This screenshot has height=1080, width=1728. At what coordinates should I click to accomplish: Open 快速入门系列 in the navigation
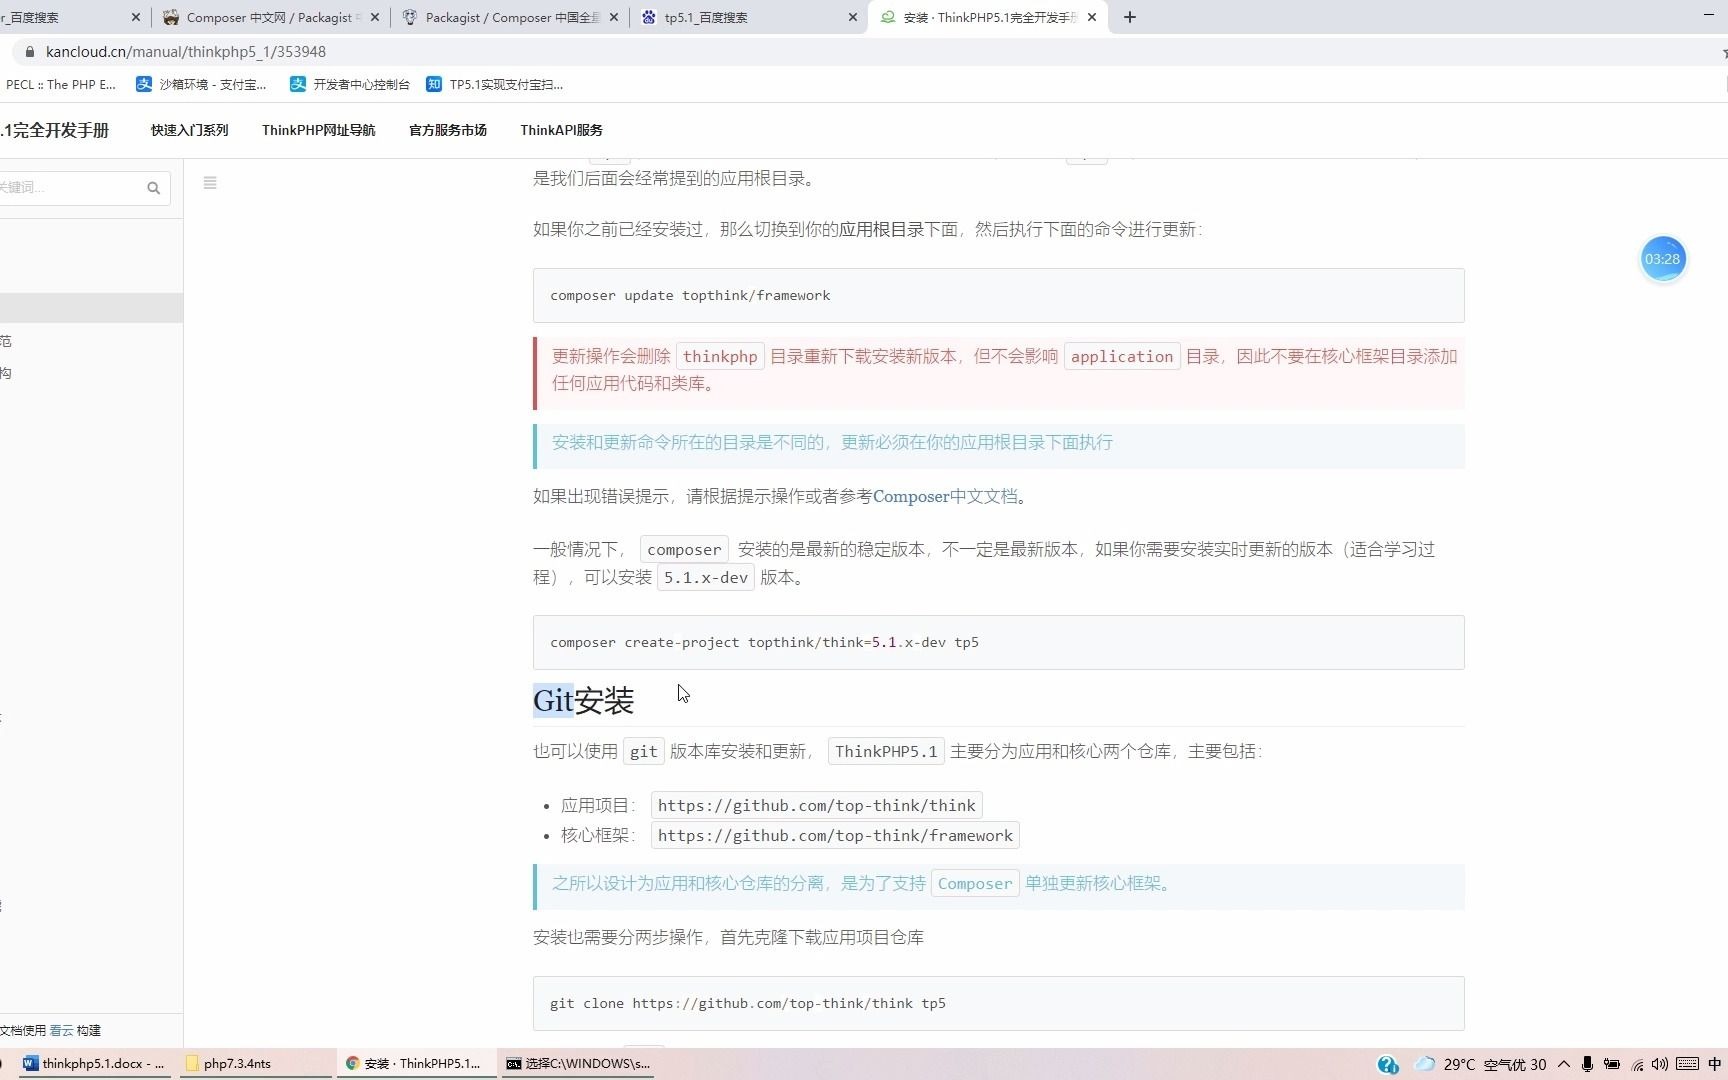[190, 130]
